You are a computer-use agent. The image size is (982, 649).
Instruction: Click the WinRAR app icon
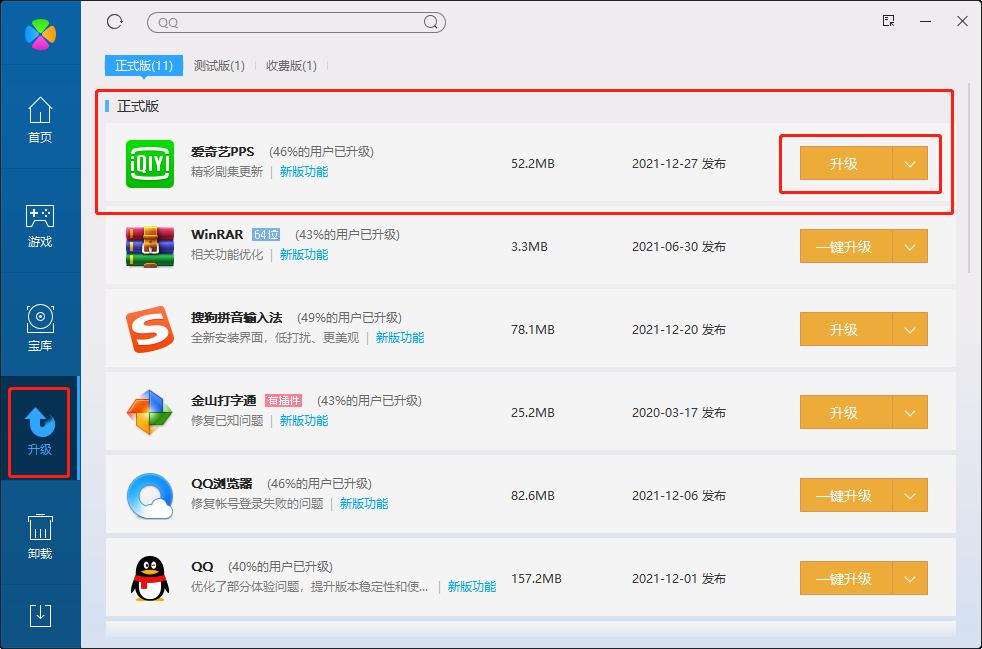[x=150, y=246]
